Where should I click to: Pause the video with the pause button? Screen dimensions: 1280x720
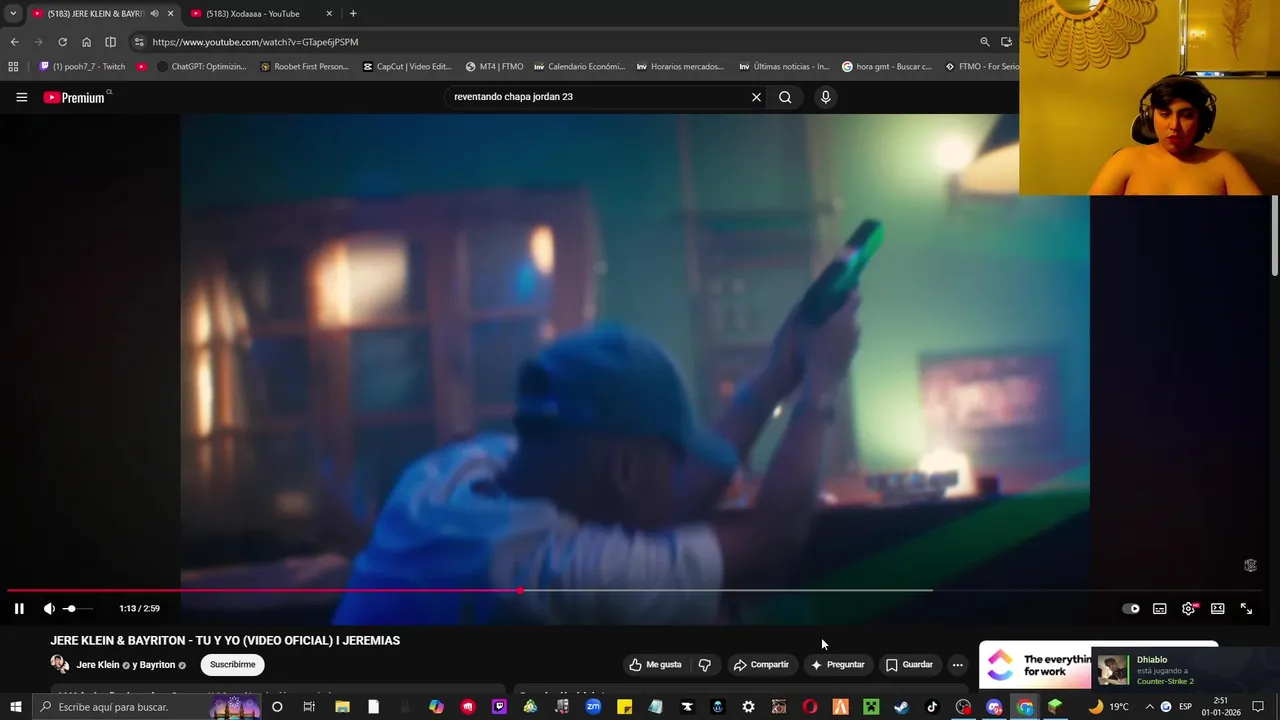[19, 608]
